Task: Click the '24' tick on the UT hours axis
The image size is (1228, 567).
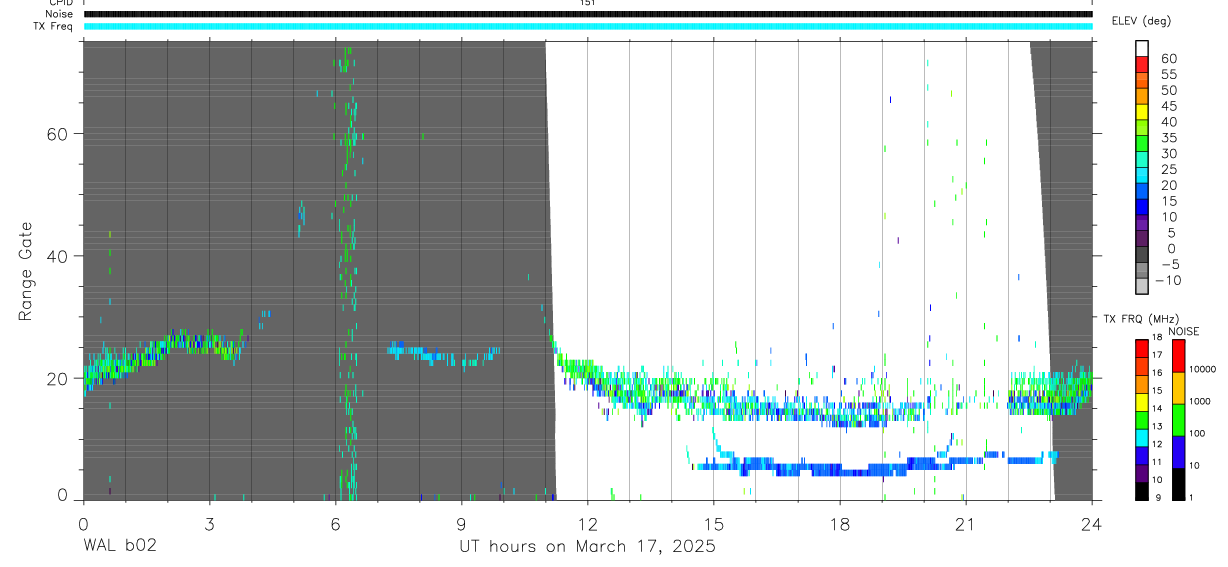Action: coord(1092,523)
